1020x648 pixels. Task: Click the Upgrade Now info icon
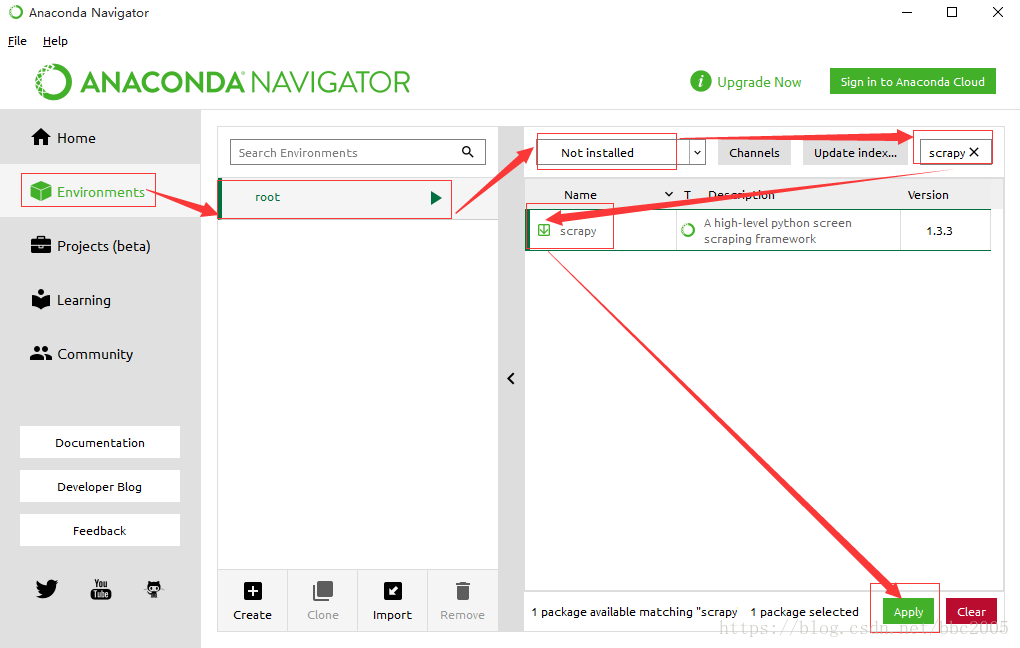[x=701, y=81]
